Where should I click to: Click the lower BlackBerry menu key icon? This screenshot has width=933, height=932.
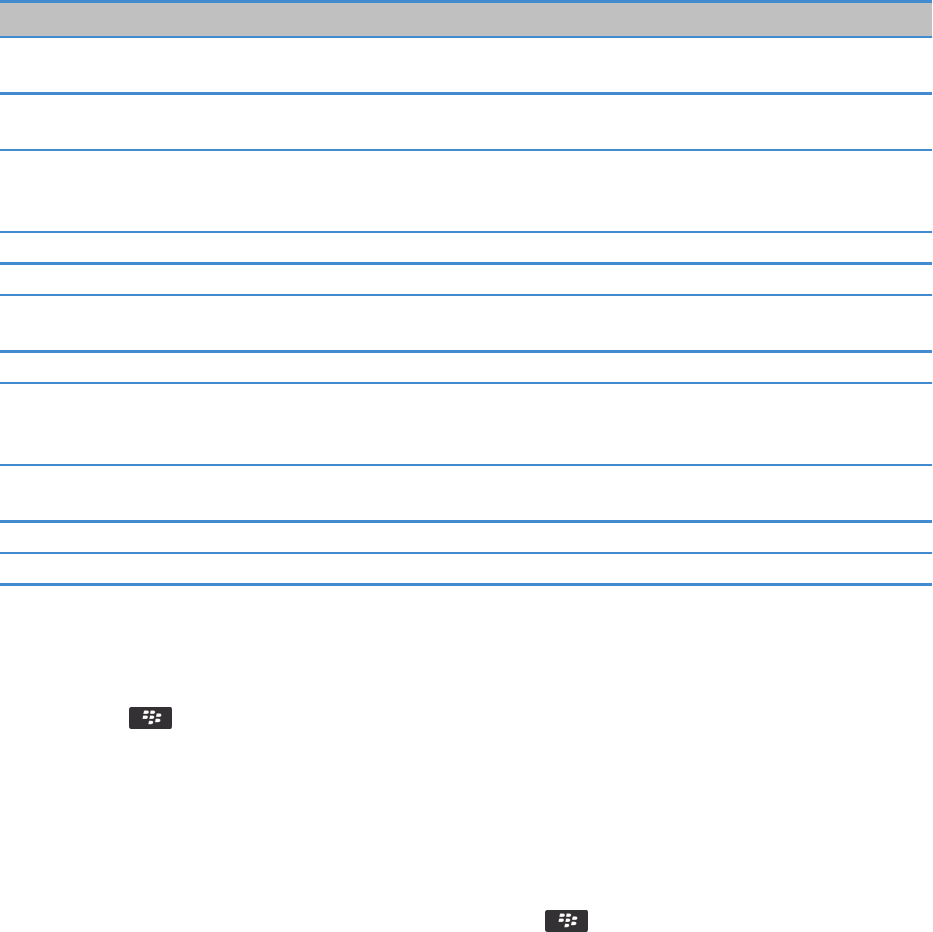(x=566, y=921)
